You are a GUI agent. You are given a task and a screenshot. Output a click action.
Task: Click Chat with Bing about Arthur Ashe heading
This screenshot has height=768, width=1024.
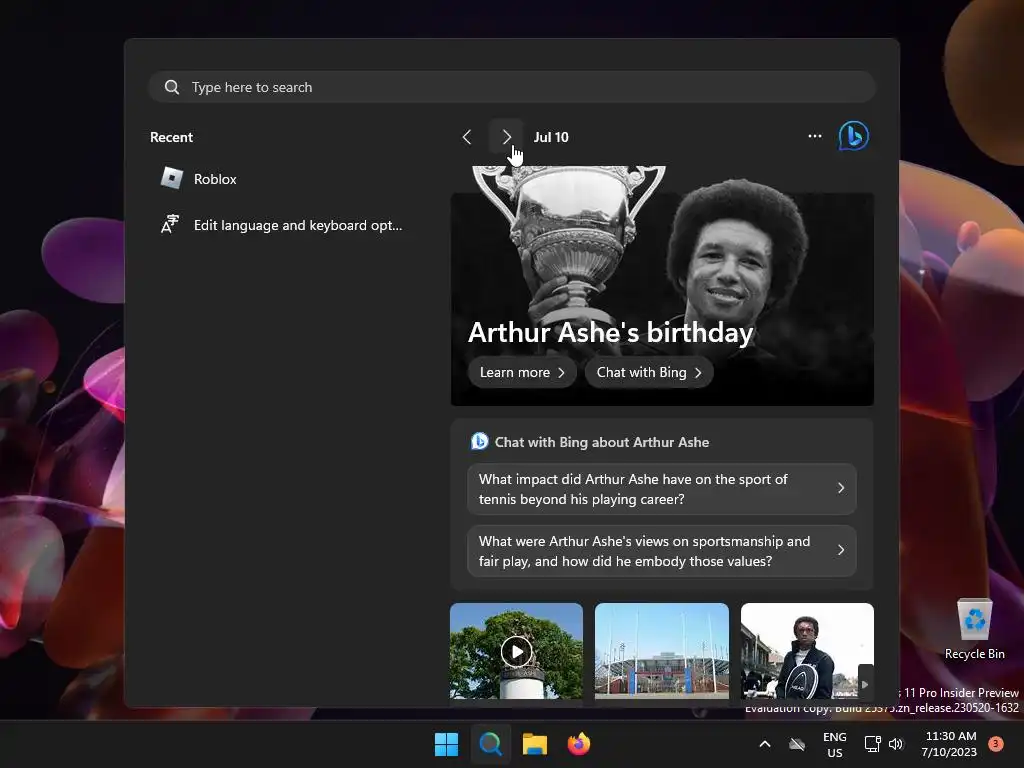[x=601, y=442]
